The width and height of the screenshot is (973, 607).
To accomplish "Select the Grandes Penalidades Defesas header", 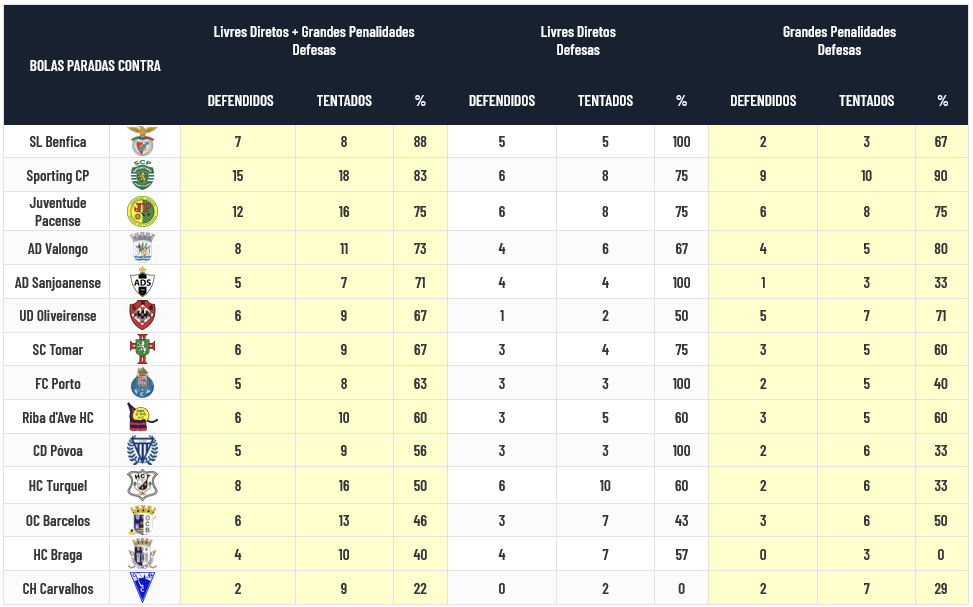I will click(x=839, y=41).
